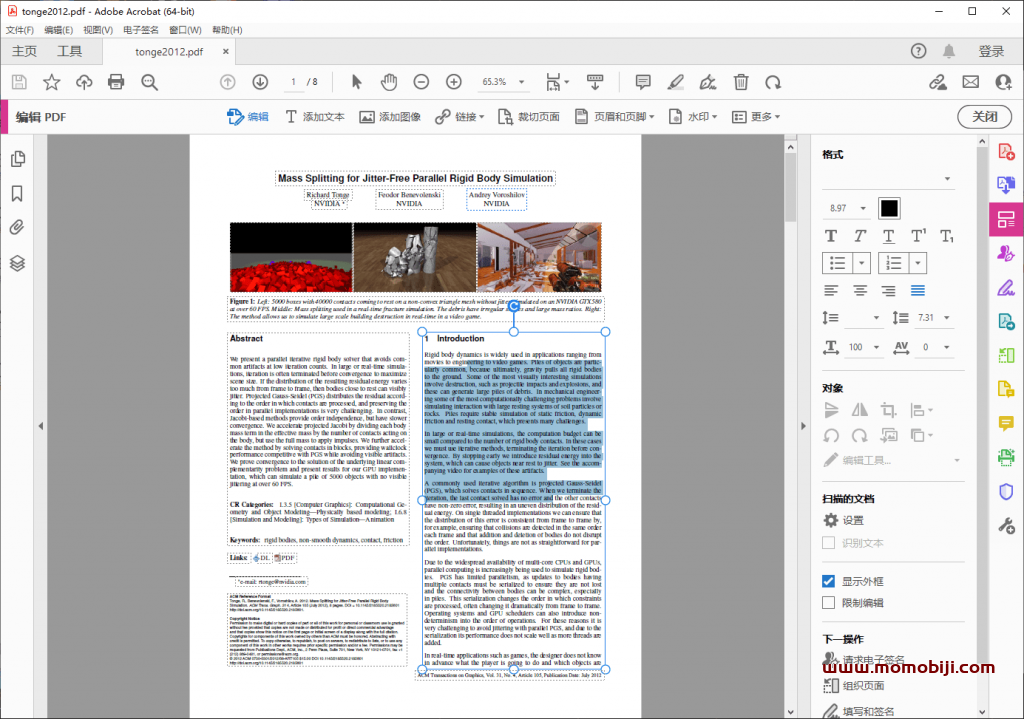This screenshot has height=719, width=1024.
Task: Uncheck the 显示外框 checkbox
Action: [828, 581]
